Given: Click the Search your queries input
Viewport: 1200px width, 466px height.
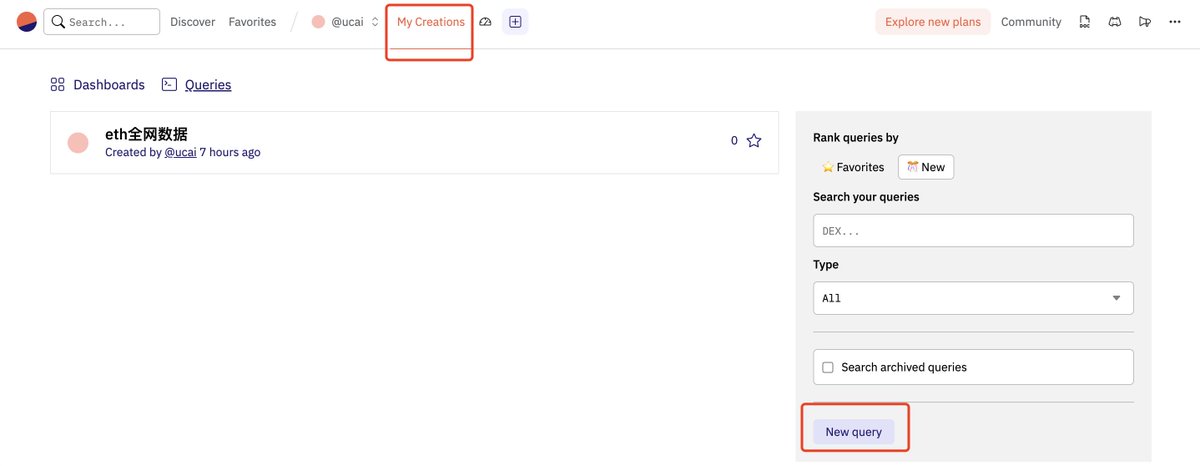Looking at the screenshot, I should 973,230.
